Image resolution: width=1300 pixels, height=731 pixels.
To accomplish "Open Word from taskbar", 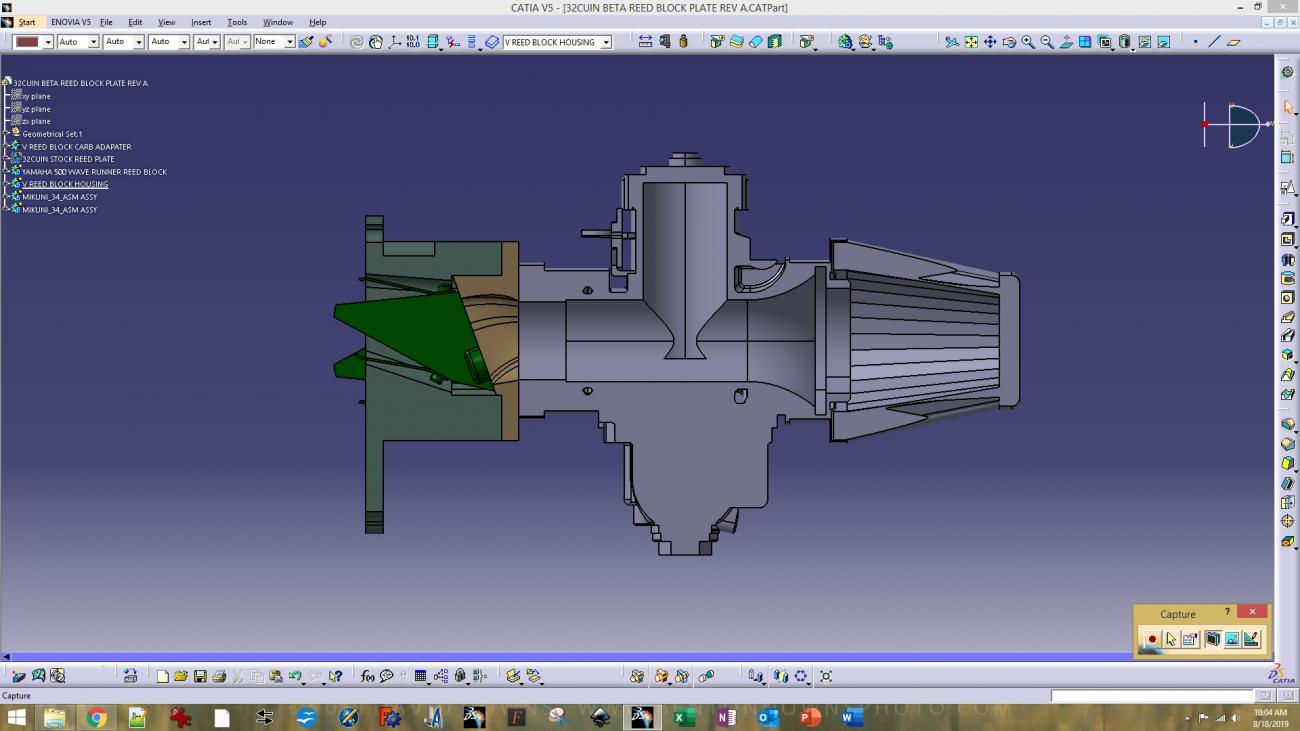I will 851,717.
